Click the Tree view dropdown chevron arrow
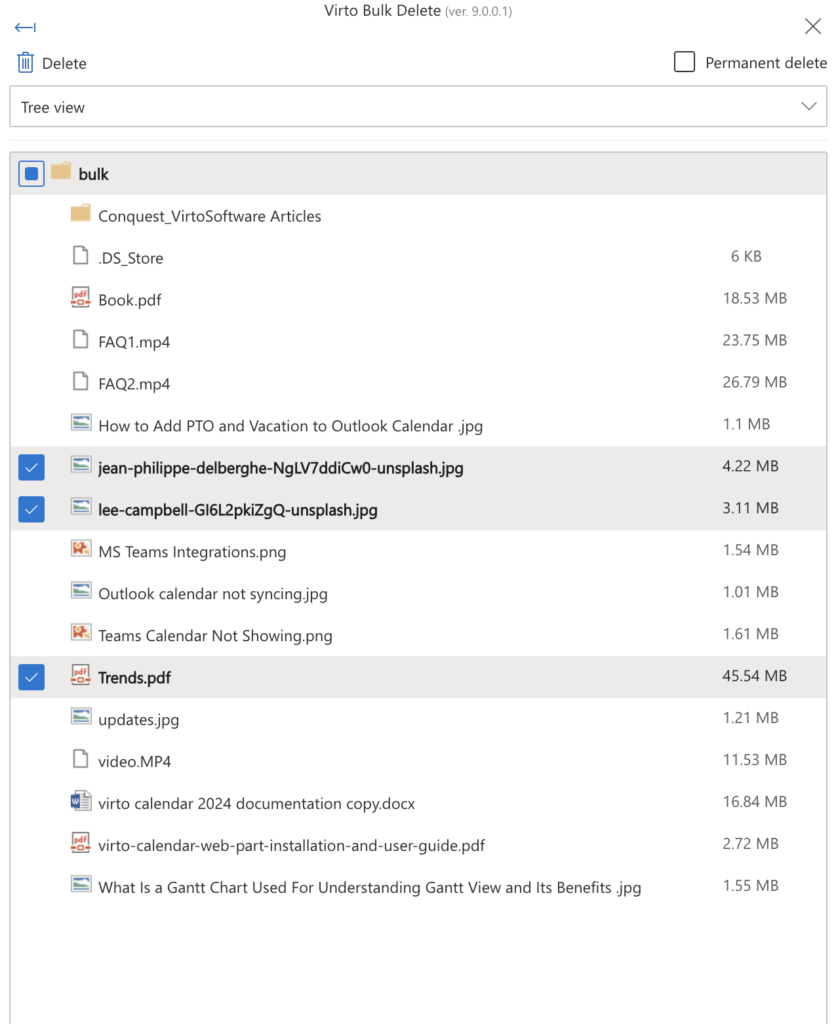 (809, 106)
